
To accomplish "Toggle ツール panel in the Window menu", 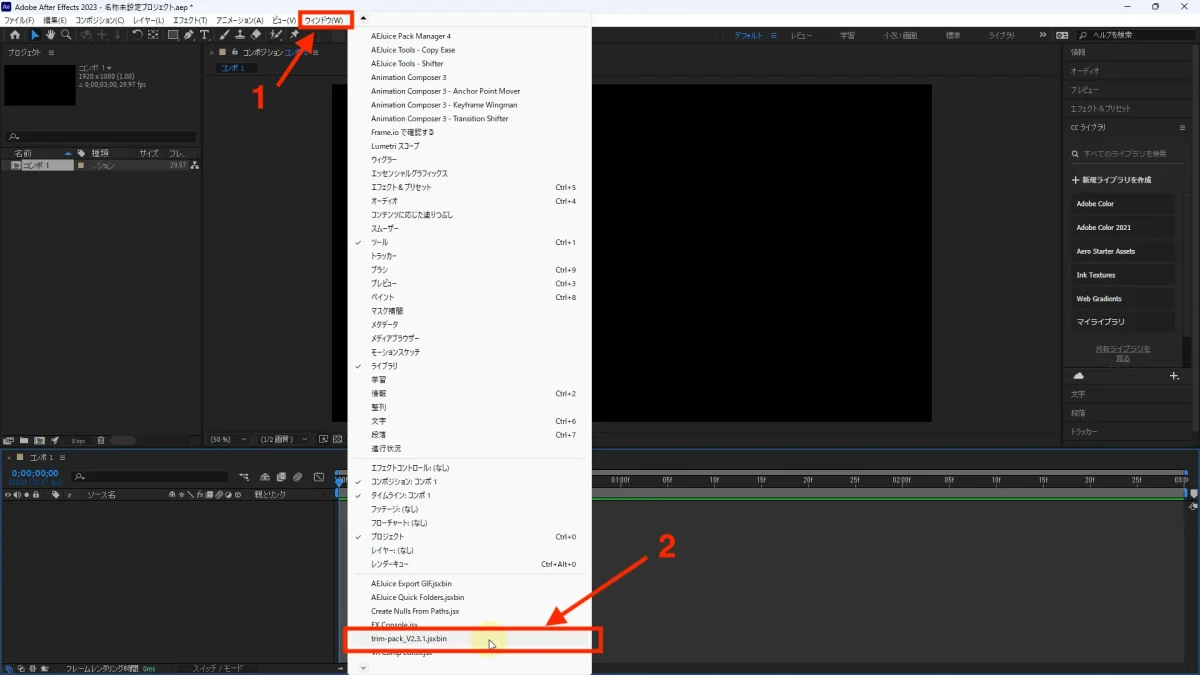I will 470,242.
